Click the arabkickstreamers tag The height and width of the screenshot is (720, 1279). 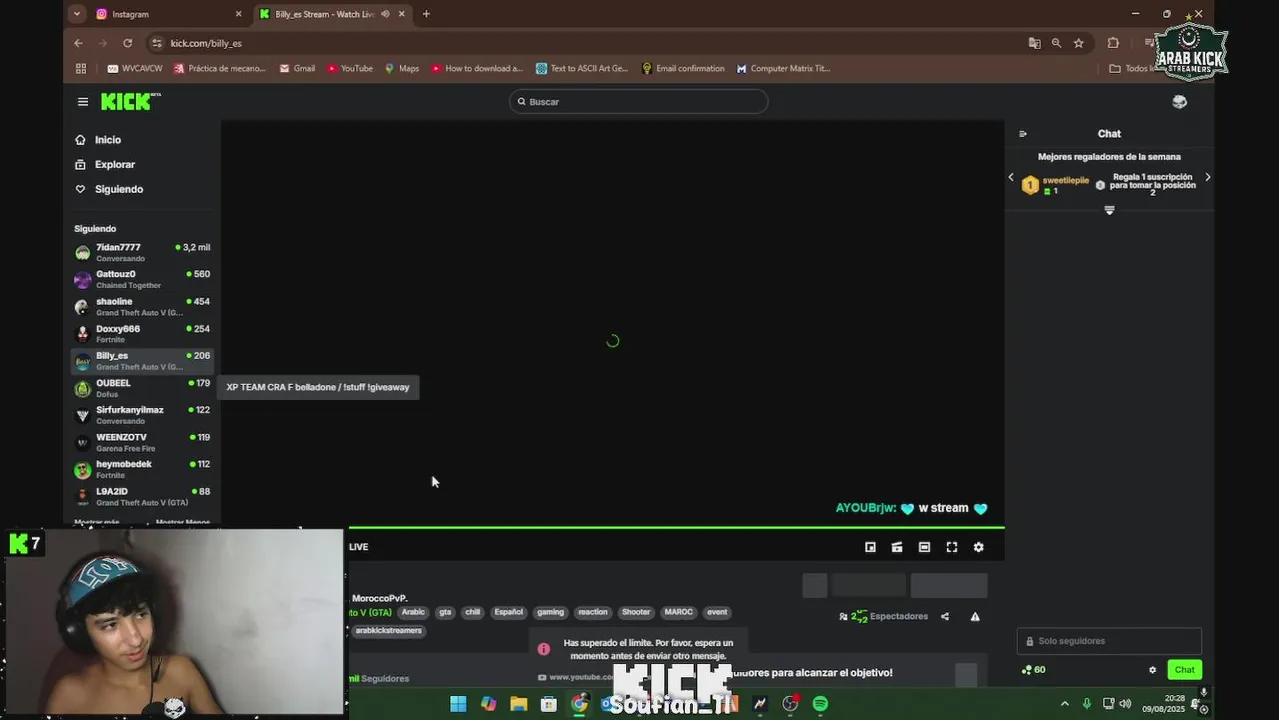click(x=388, y=631)
